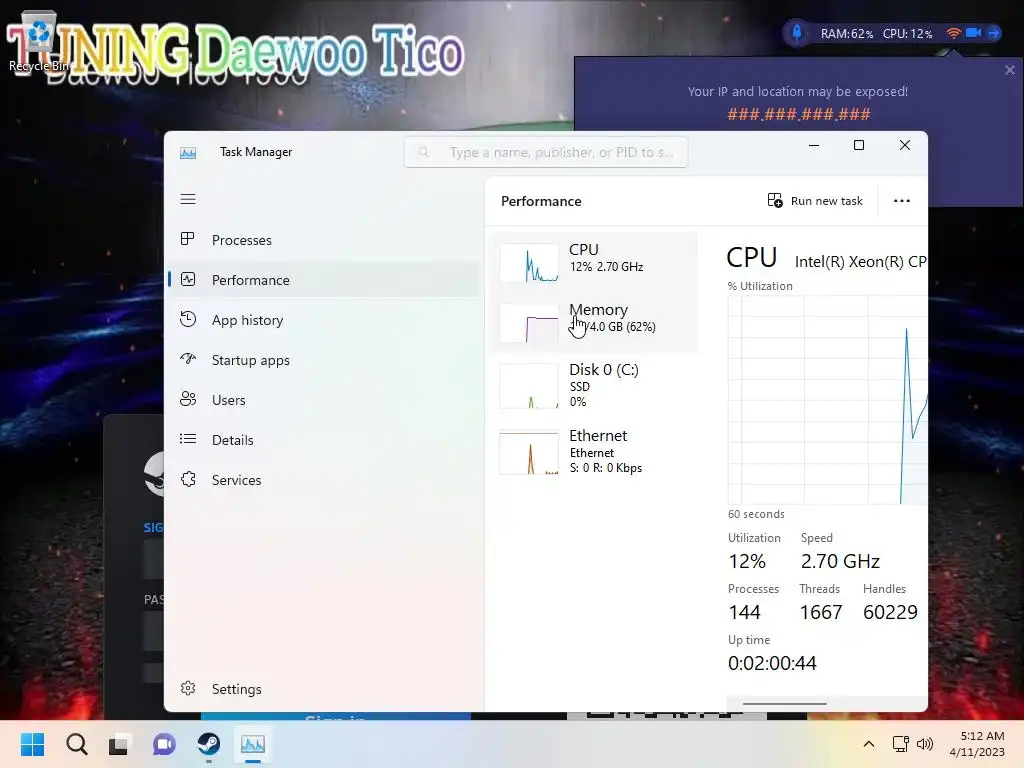Minimize the Task Manager window

[x=814, y=146]
